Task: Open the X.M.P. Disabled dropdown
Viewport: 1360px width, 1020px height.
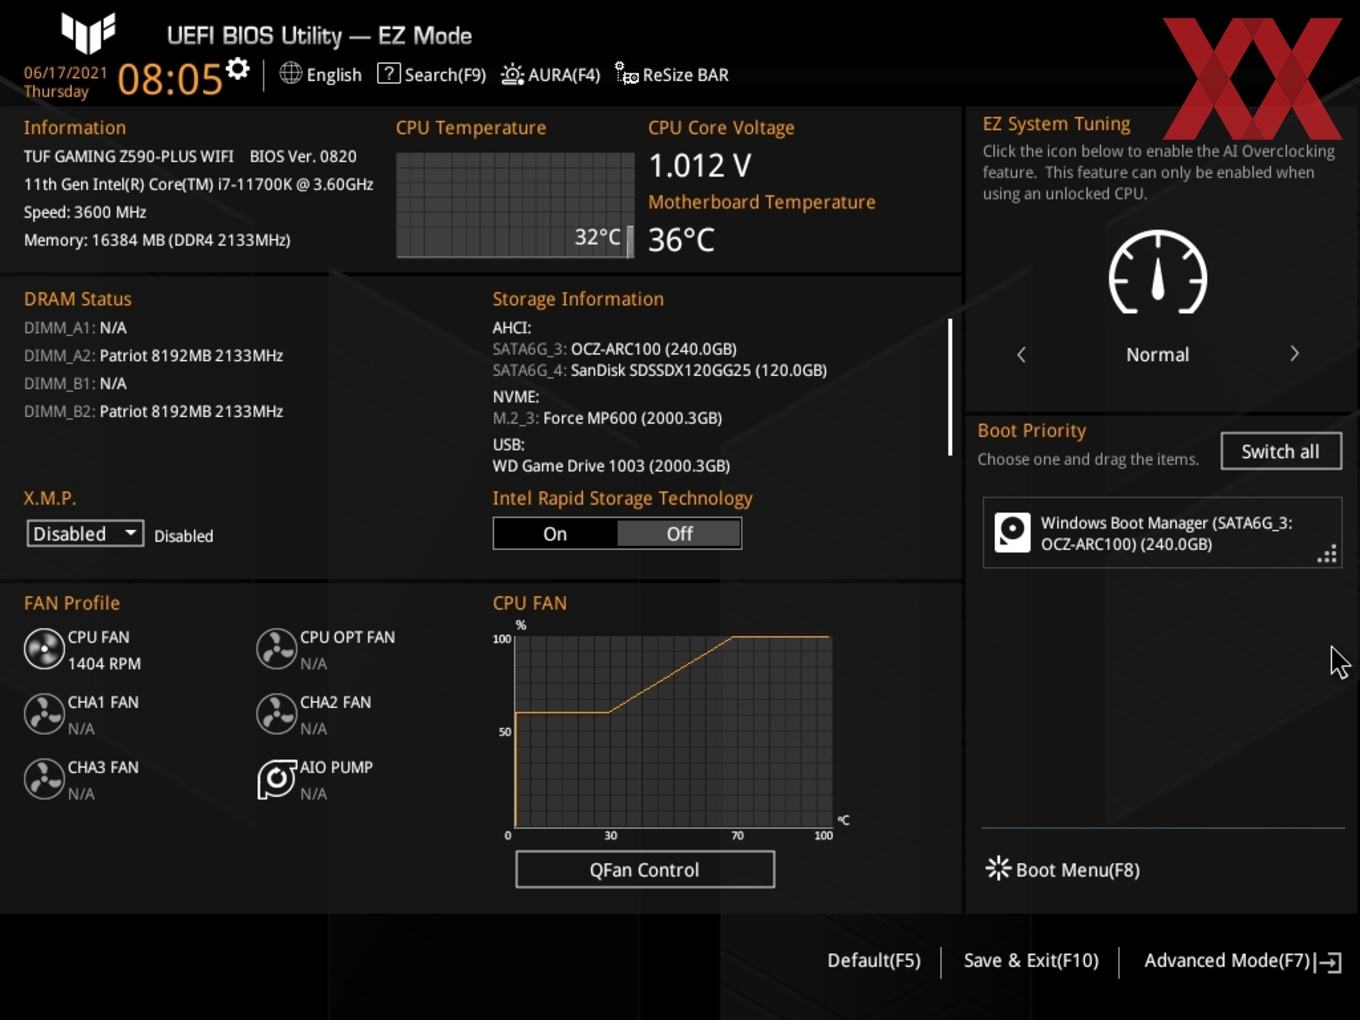Action: pos(85,534)
